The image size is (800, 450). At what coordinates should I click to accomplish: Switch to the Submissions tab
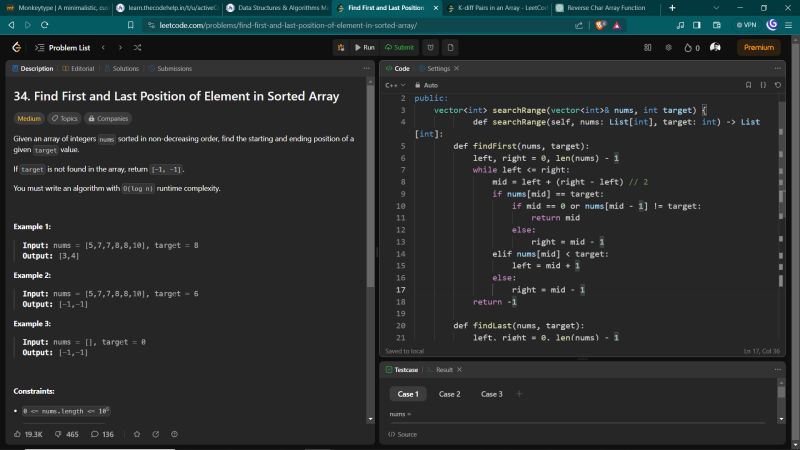tap(170, 68)
